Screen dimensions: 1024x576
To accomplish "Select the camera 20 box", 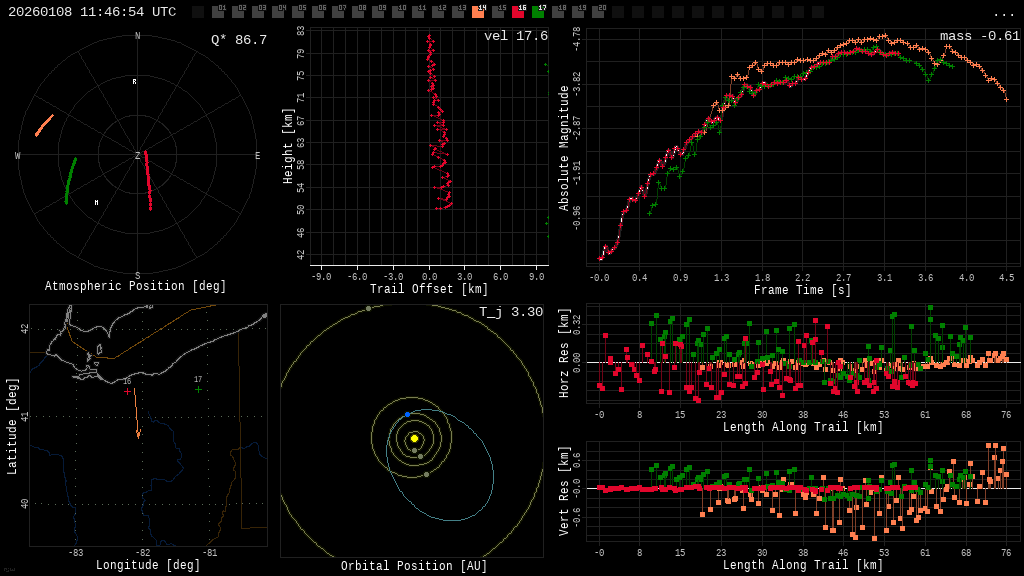I will pos(598,12).
